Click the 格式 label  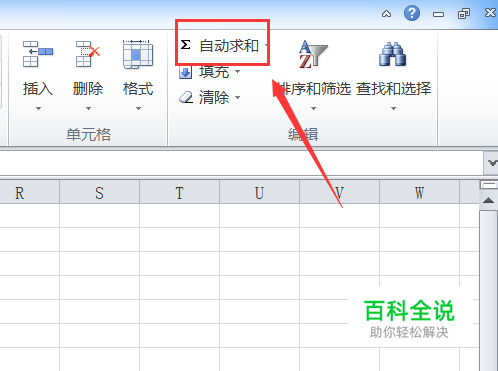pos(138,89)
